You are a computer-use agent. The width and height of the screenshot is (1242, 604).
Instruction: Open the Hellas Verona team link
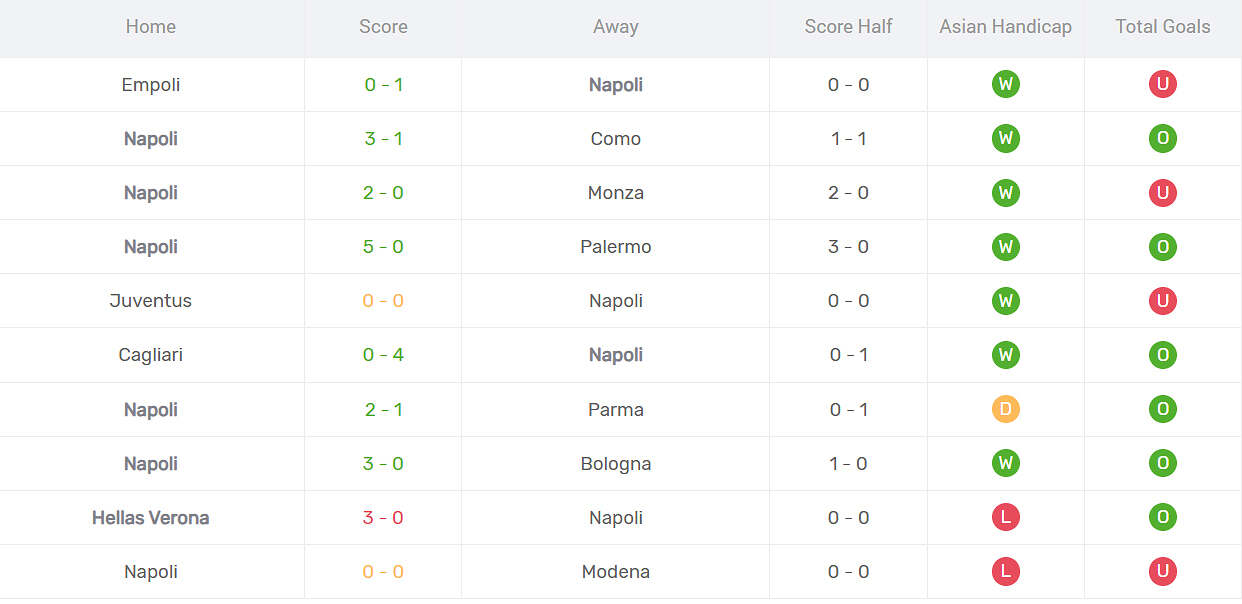(151, 518)
